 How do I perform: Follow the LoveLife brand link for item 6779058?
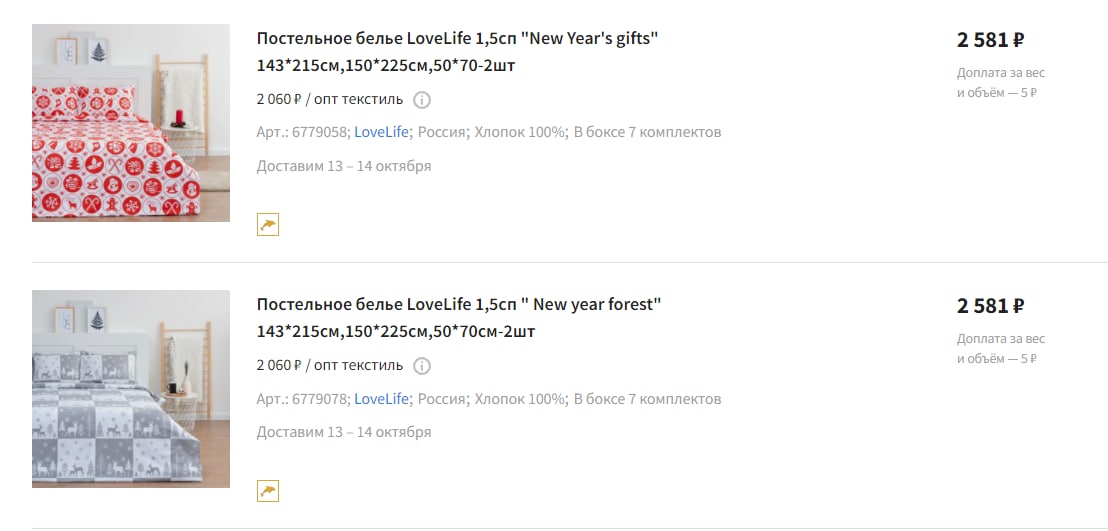382,132
